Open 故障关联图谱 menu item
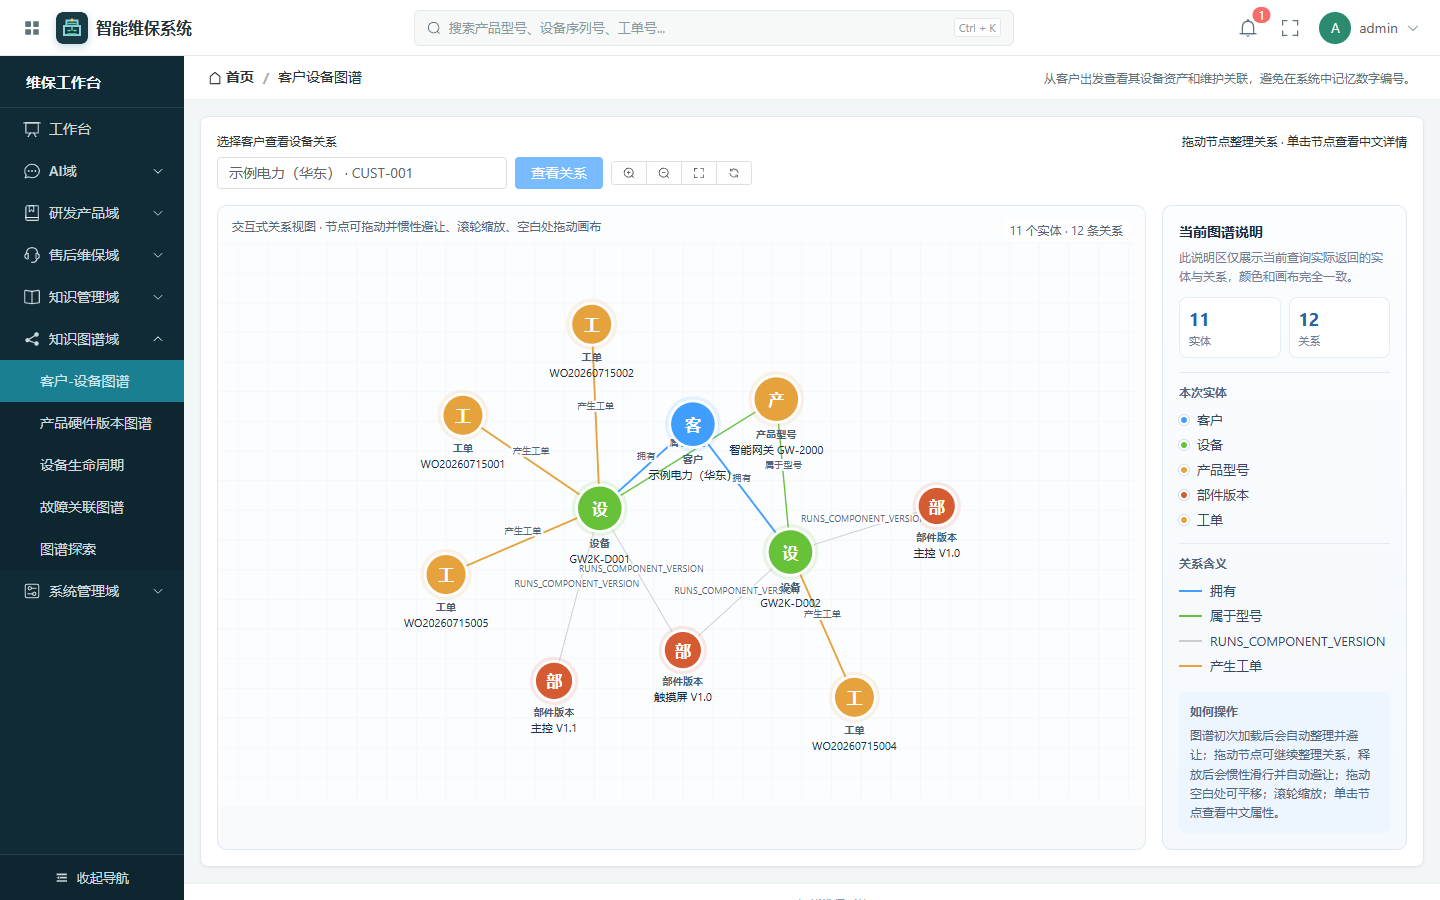1440x900 pixels. 92,507
